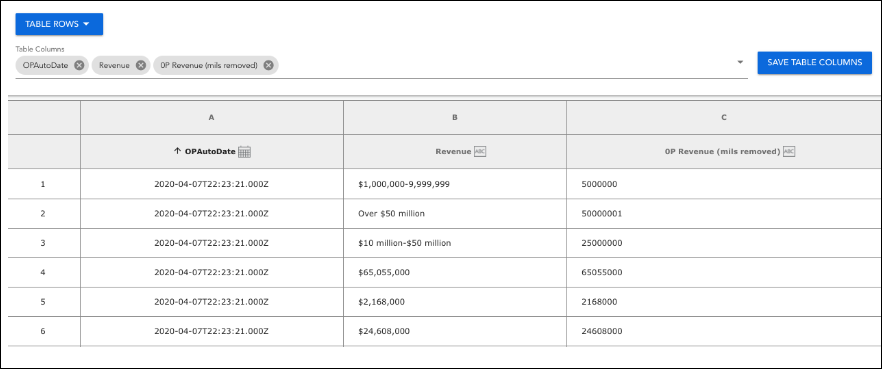
Task: Select row number 4
Action: [44, 272]
